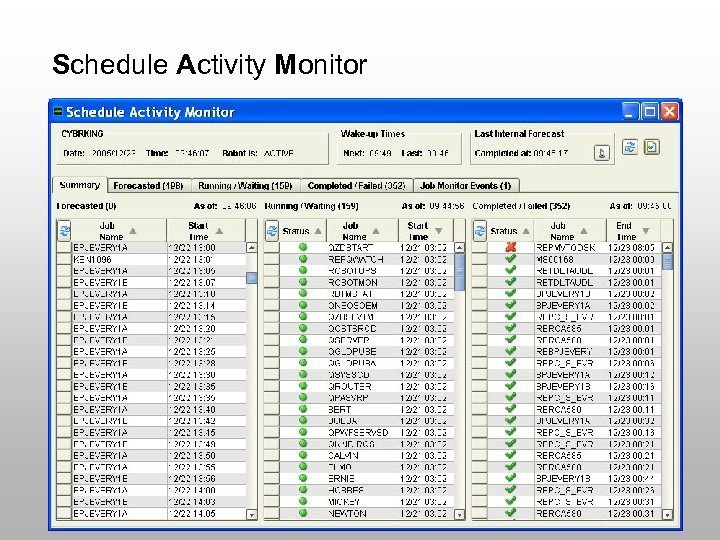The width and height of the screenshot is (720, 540).
Task: Click green check status for MSC0168
Action: pos(510,259)
